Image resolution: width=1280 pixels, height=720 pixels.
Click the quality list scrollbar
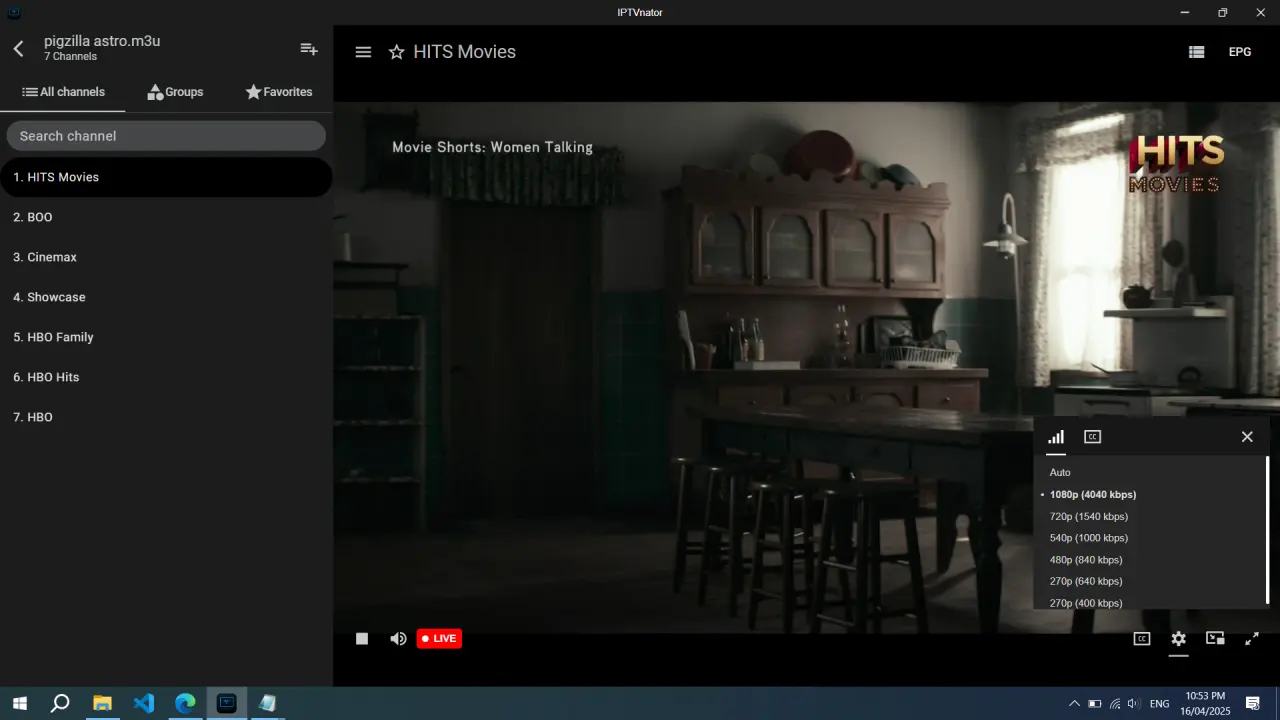(1267, 530)
